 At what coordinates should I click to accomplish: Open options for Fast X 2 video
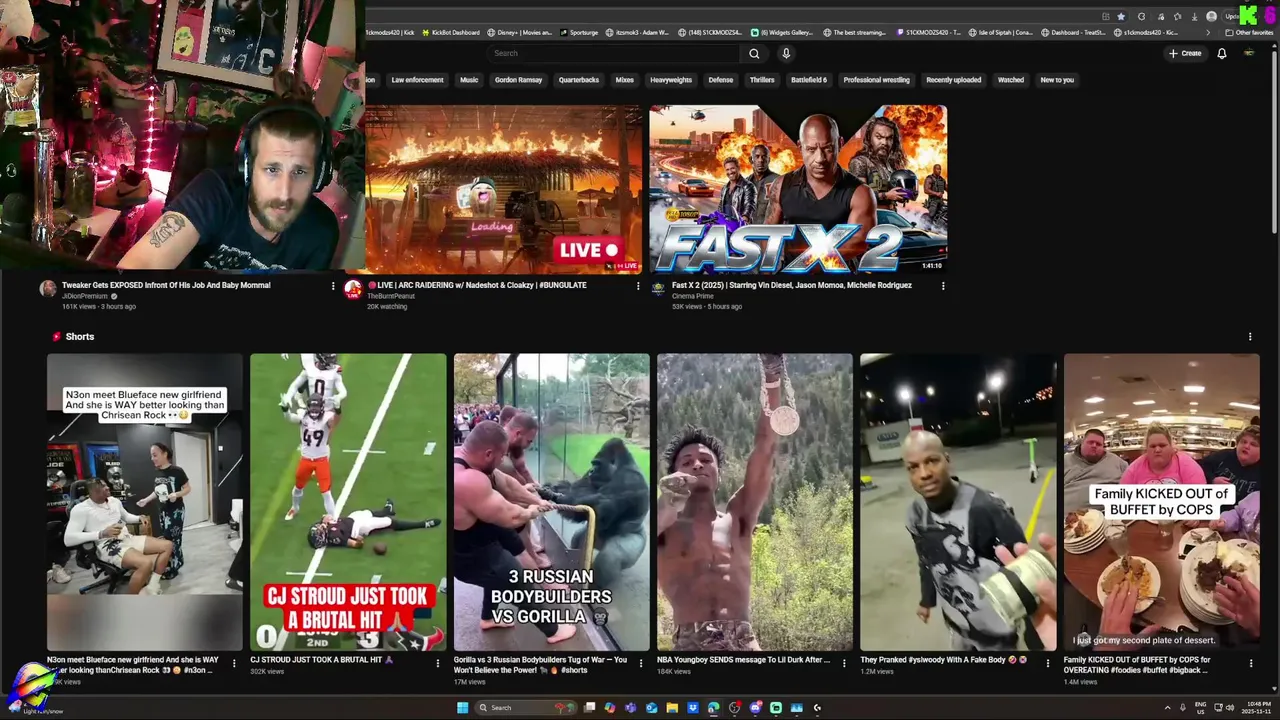coord(943,286)
